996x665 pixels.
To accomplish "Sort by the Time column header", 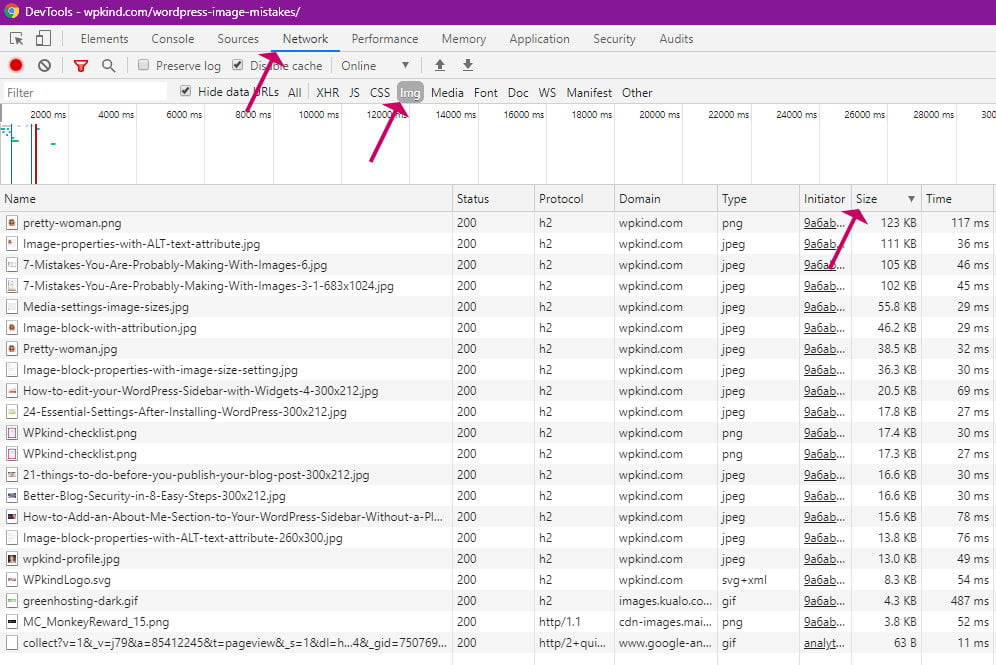I will pos(957,199).
